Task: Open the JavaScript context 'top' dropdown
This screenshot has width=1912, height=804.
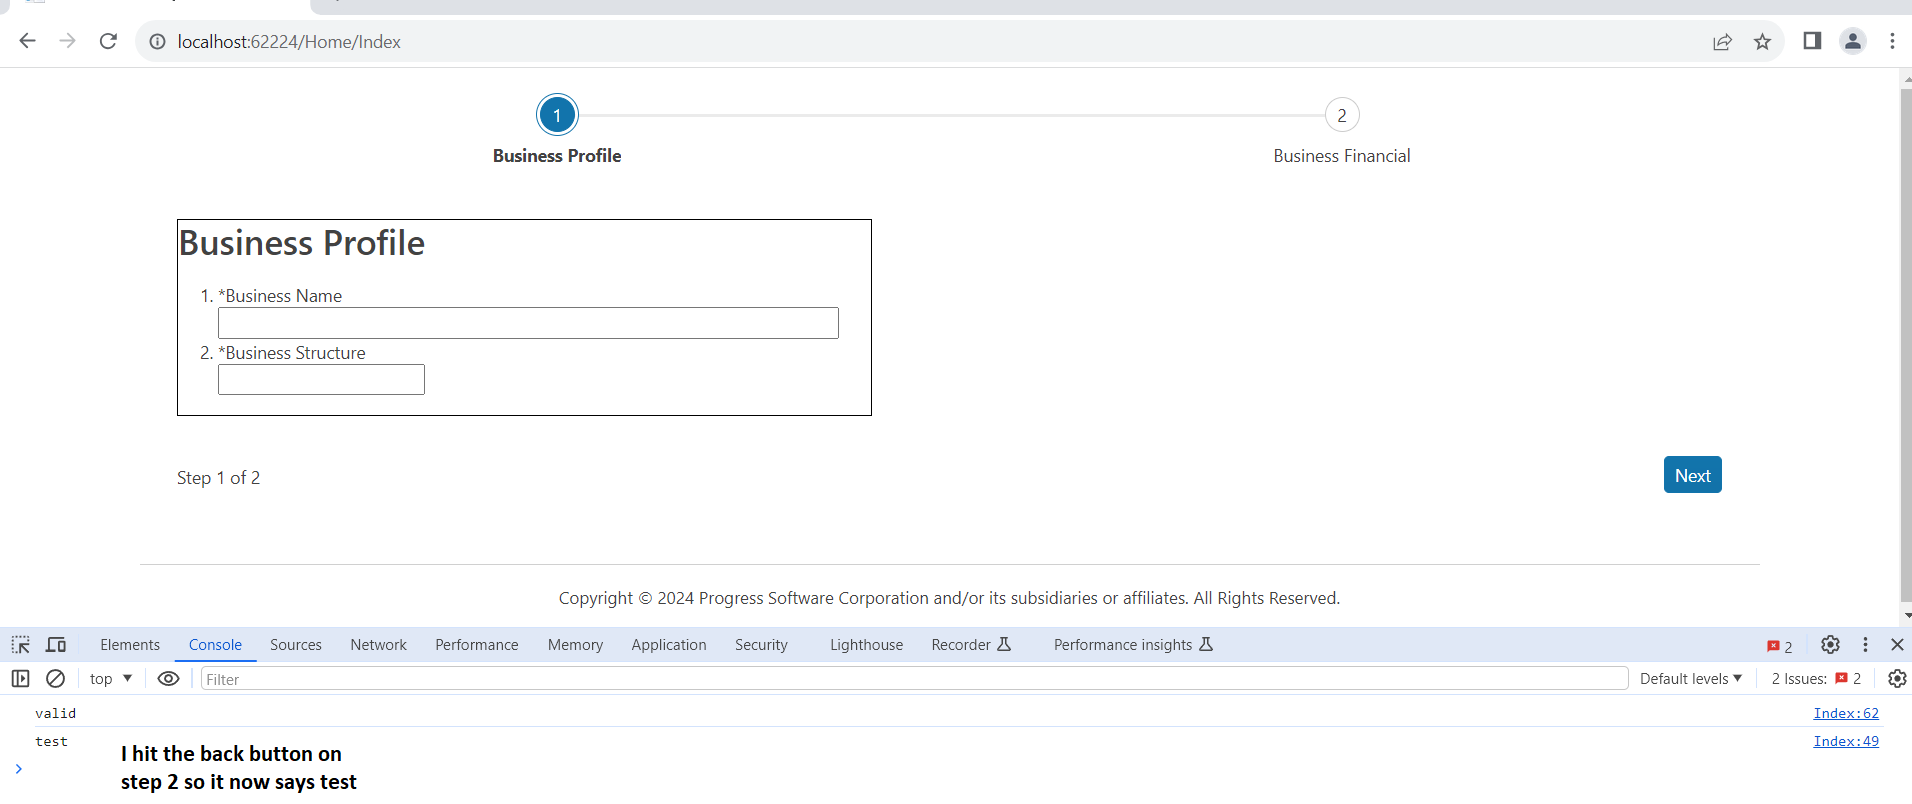Action: (111, 679)
